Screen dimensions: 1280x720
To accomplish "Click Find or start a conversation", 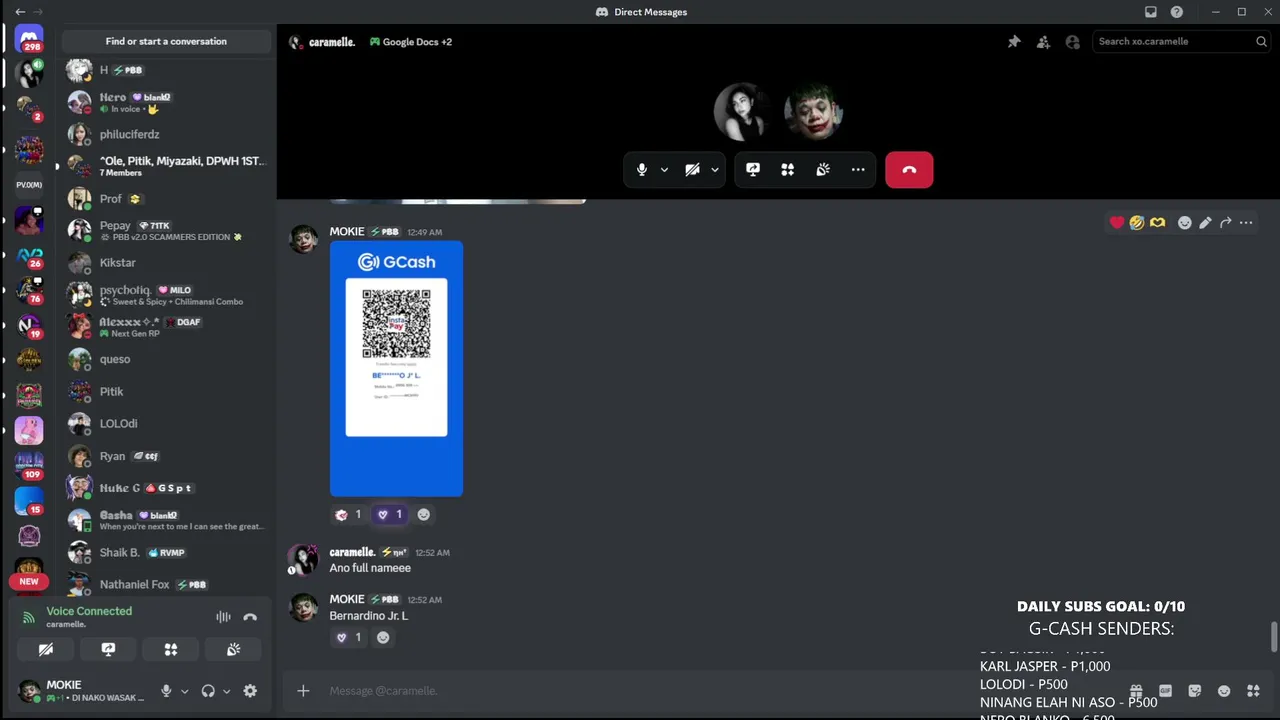I will point(166,41).
